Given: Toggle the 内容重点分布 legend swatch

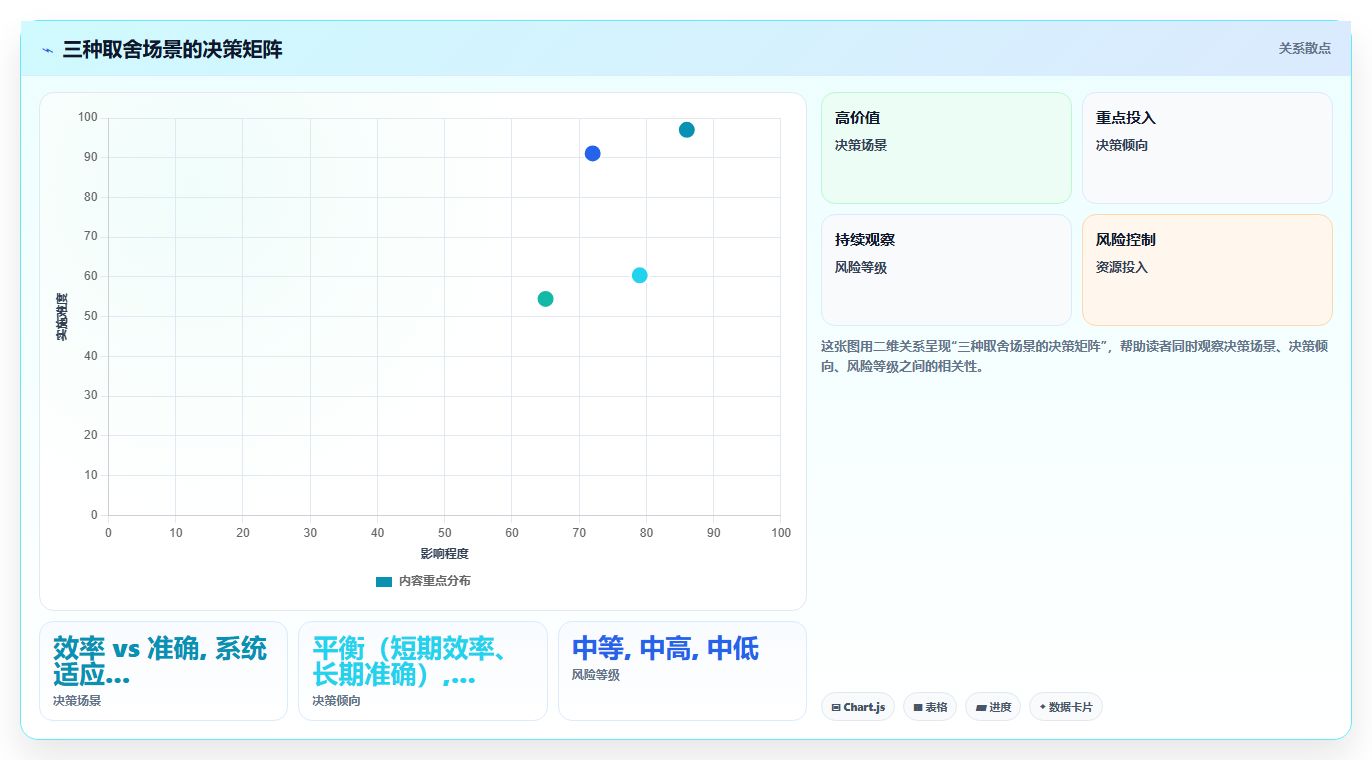Looking at the screenshot, I should click(384, 581).
